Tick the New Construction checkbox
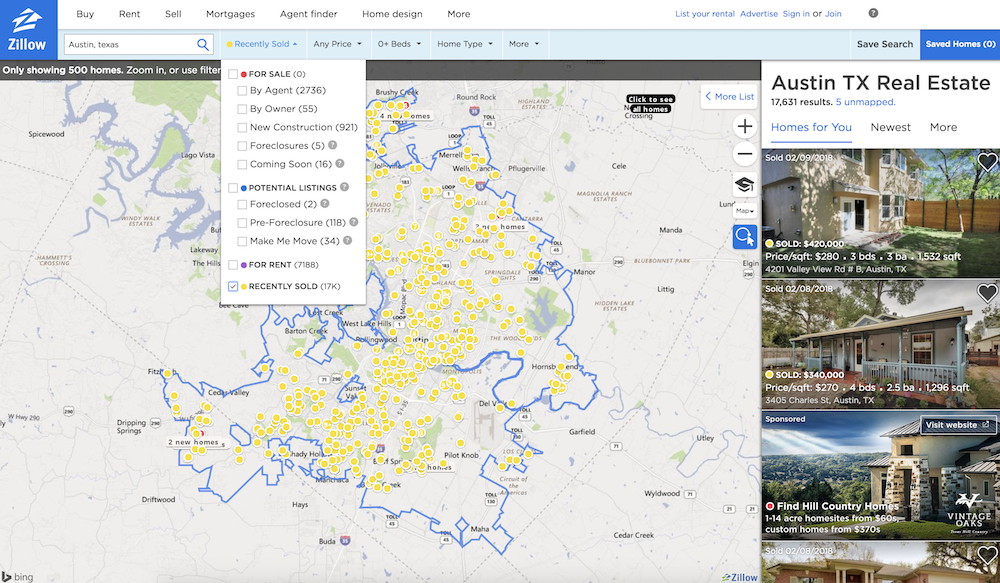Screen dimensions: 1000x583 click(x=242, y=128)
